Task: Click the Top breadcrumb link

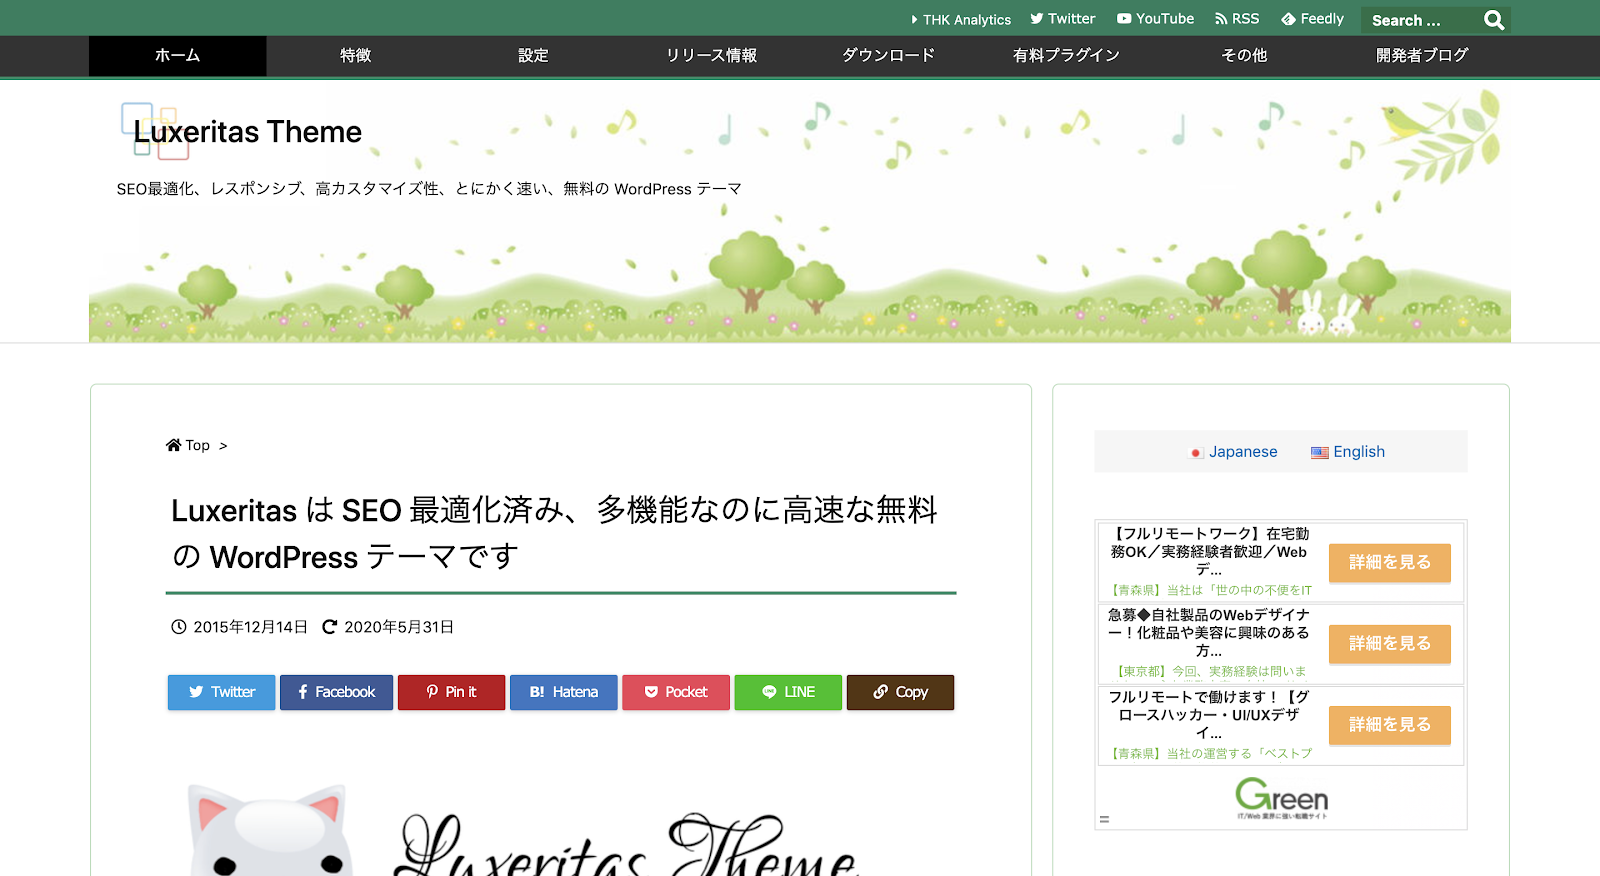Action: 198,445
